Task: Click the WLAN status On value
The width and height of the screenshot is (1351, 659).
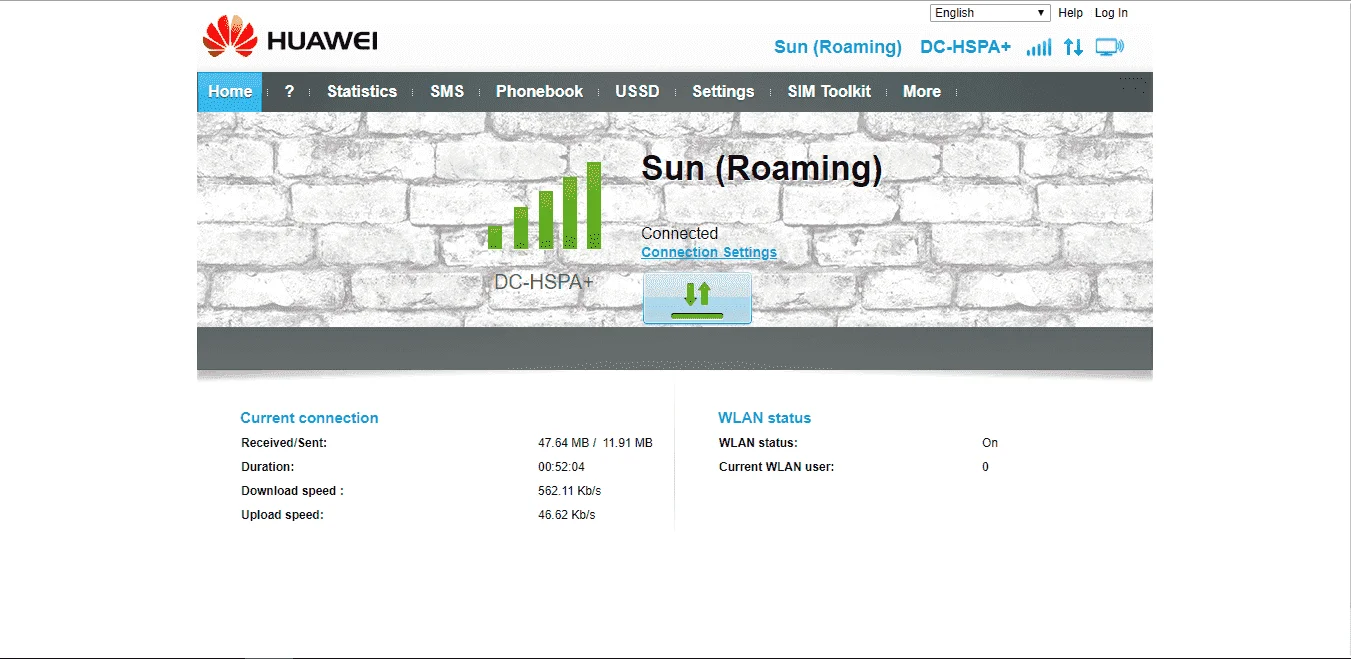Action: [x=990, y=443]
